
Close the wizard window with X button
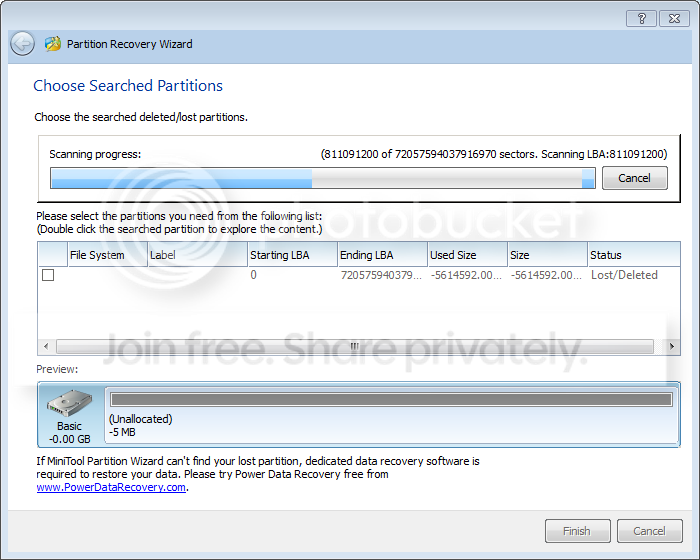(675, 19)
